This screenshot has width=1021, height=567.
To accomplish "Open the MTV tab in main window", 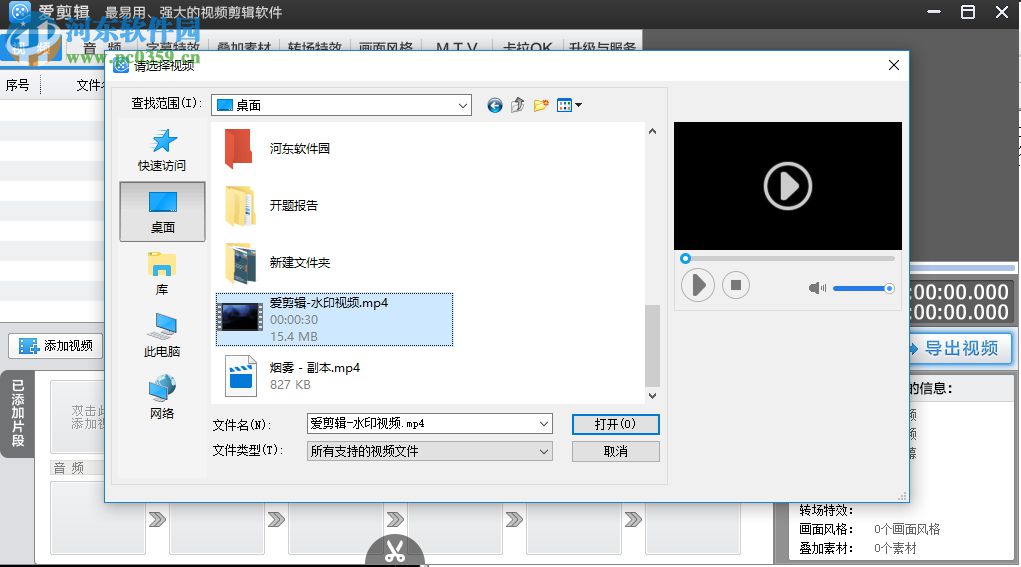I will click(x=456, y=47).
